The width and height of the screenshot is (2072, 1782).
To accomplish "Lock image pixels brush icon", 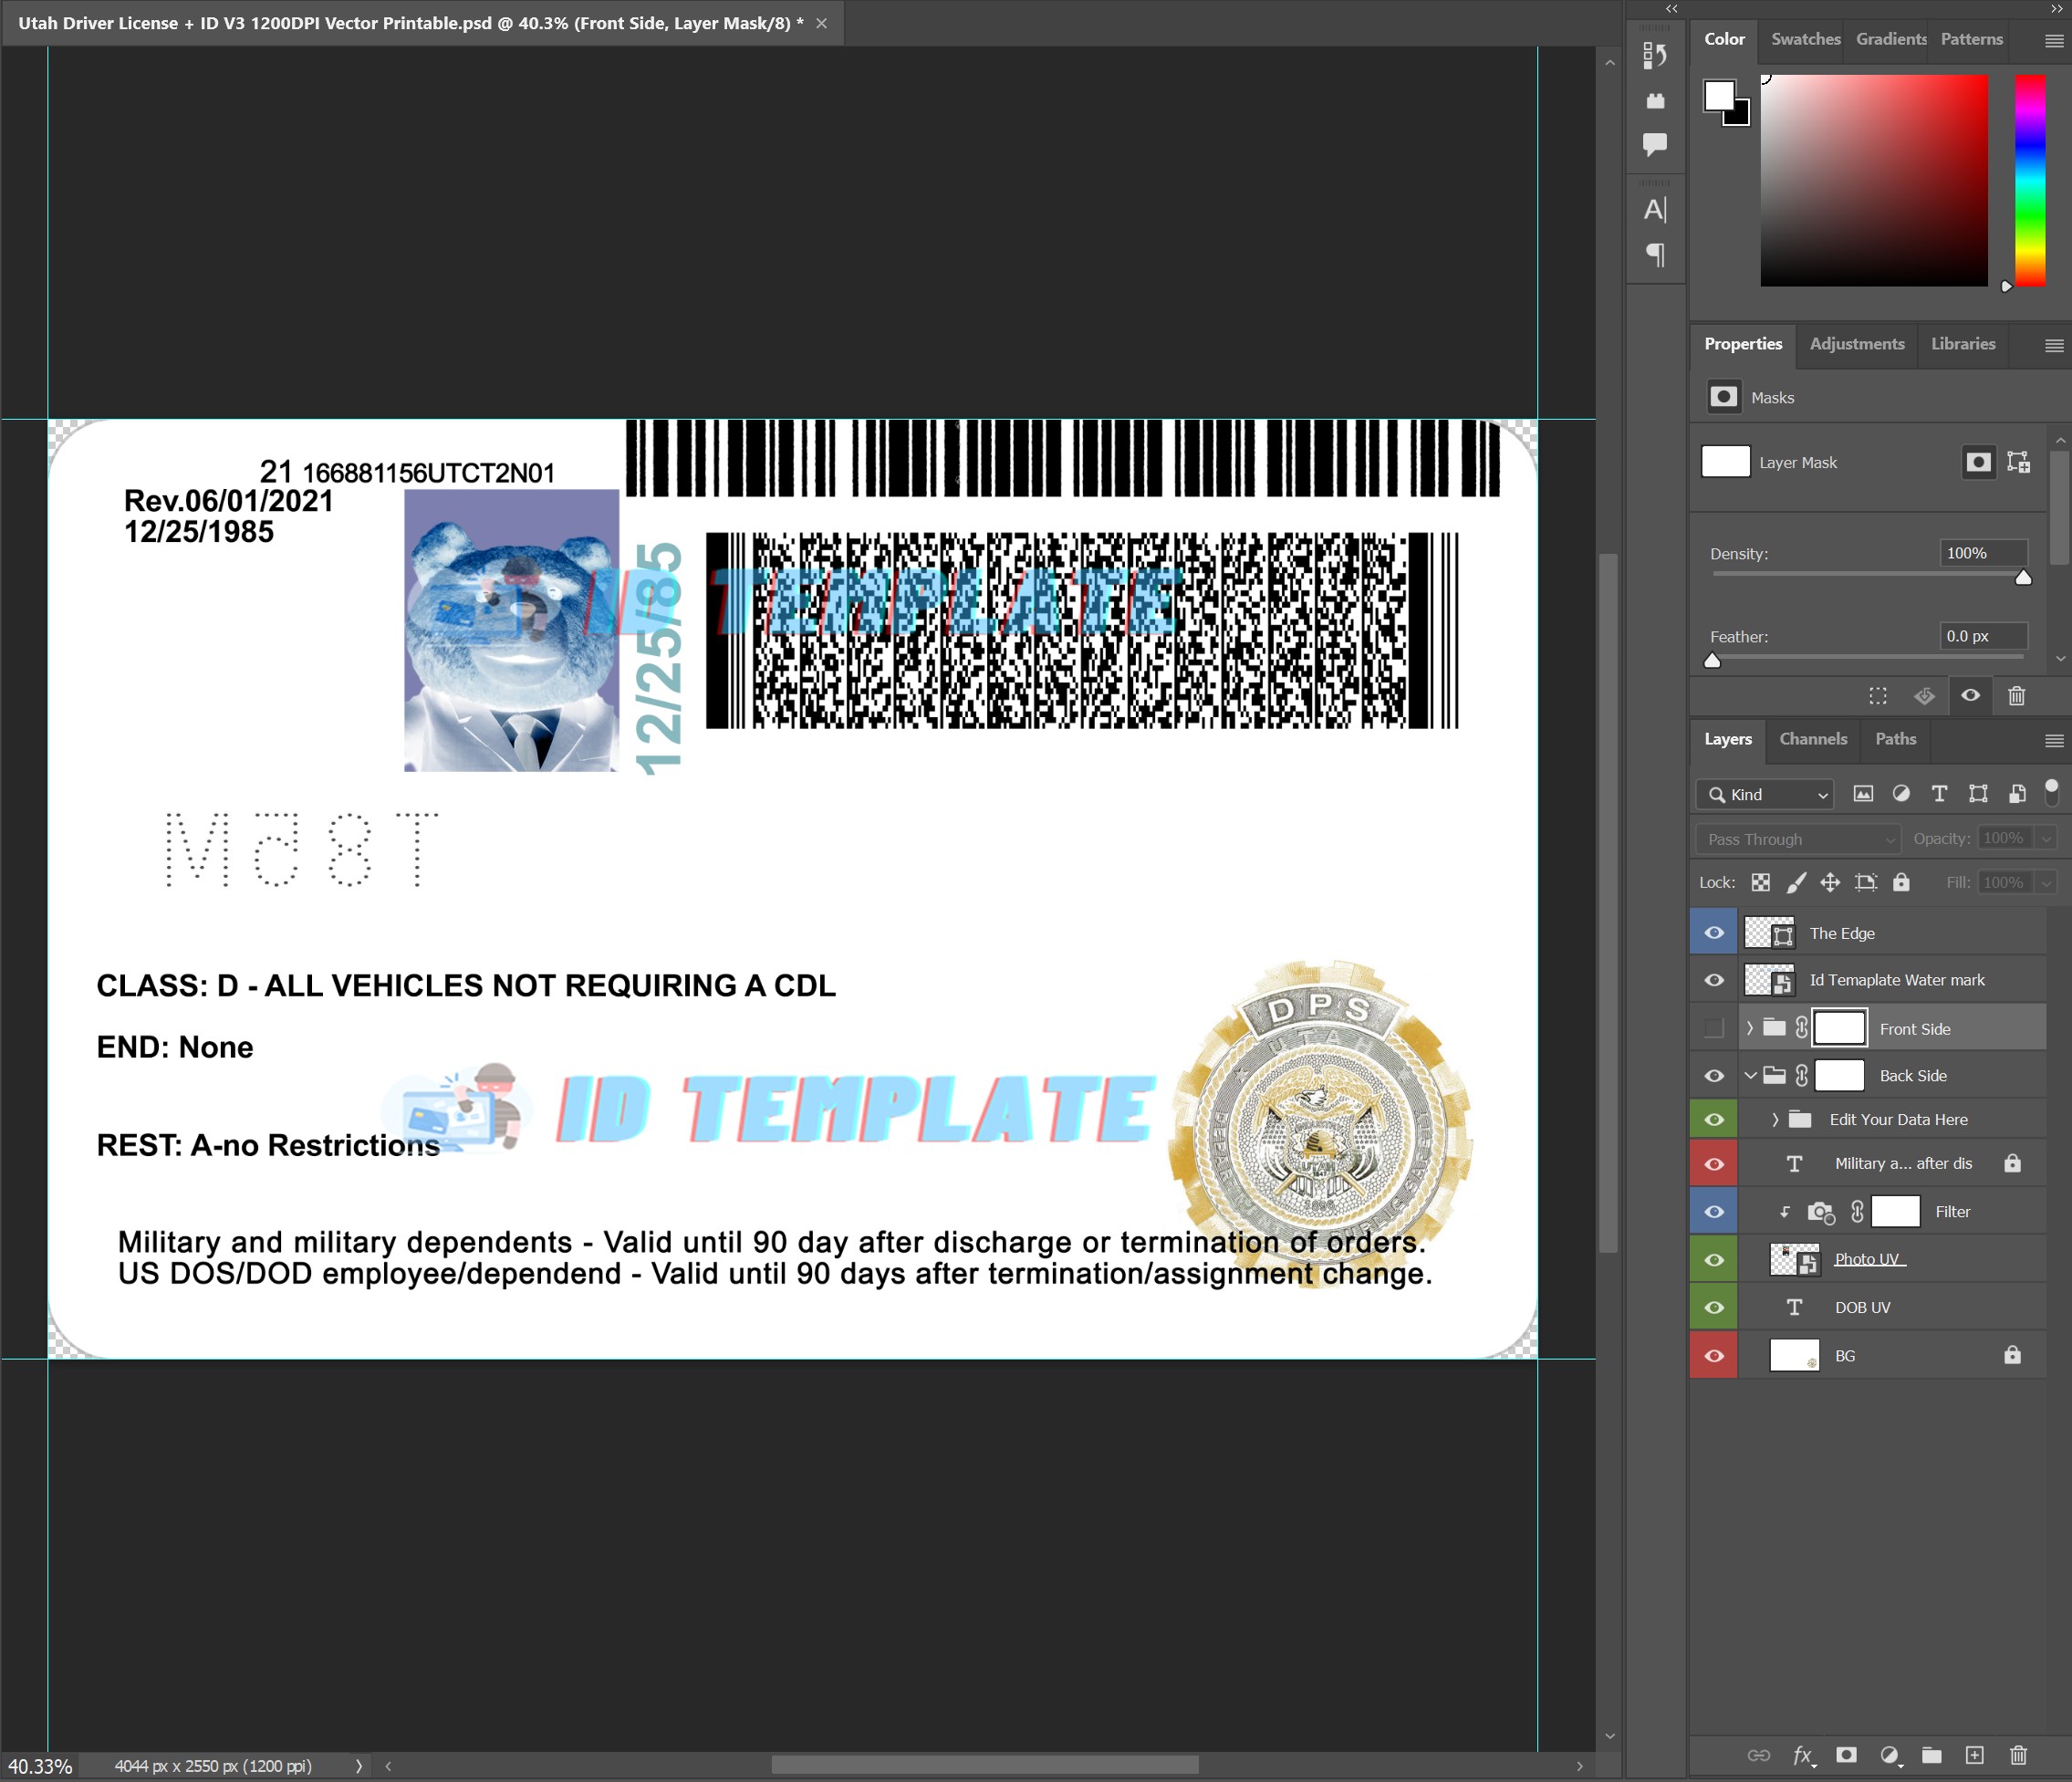I will 1796,882.
